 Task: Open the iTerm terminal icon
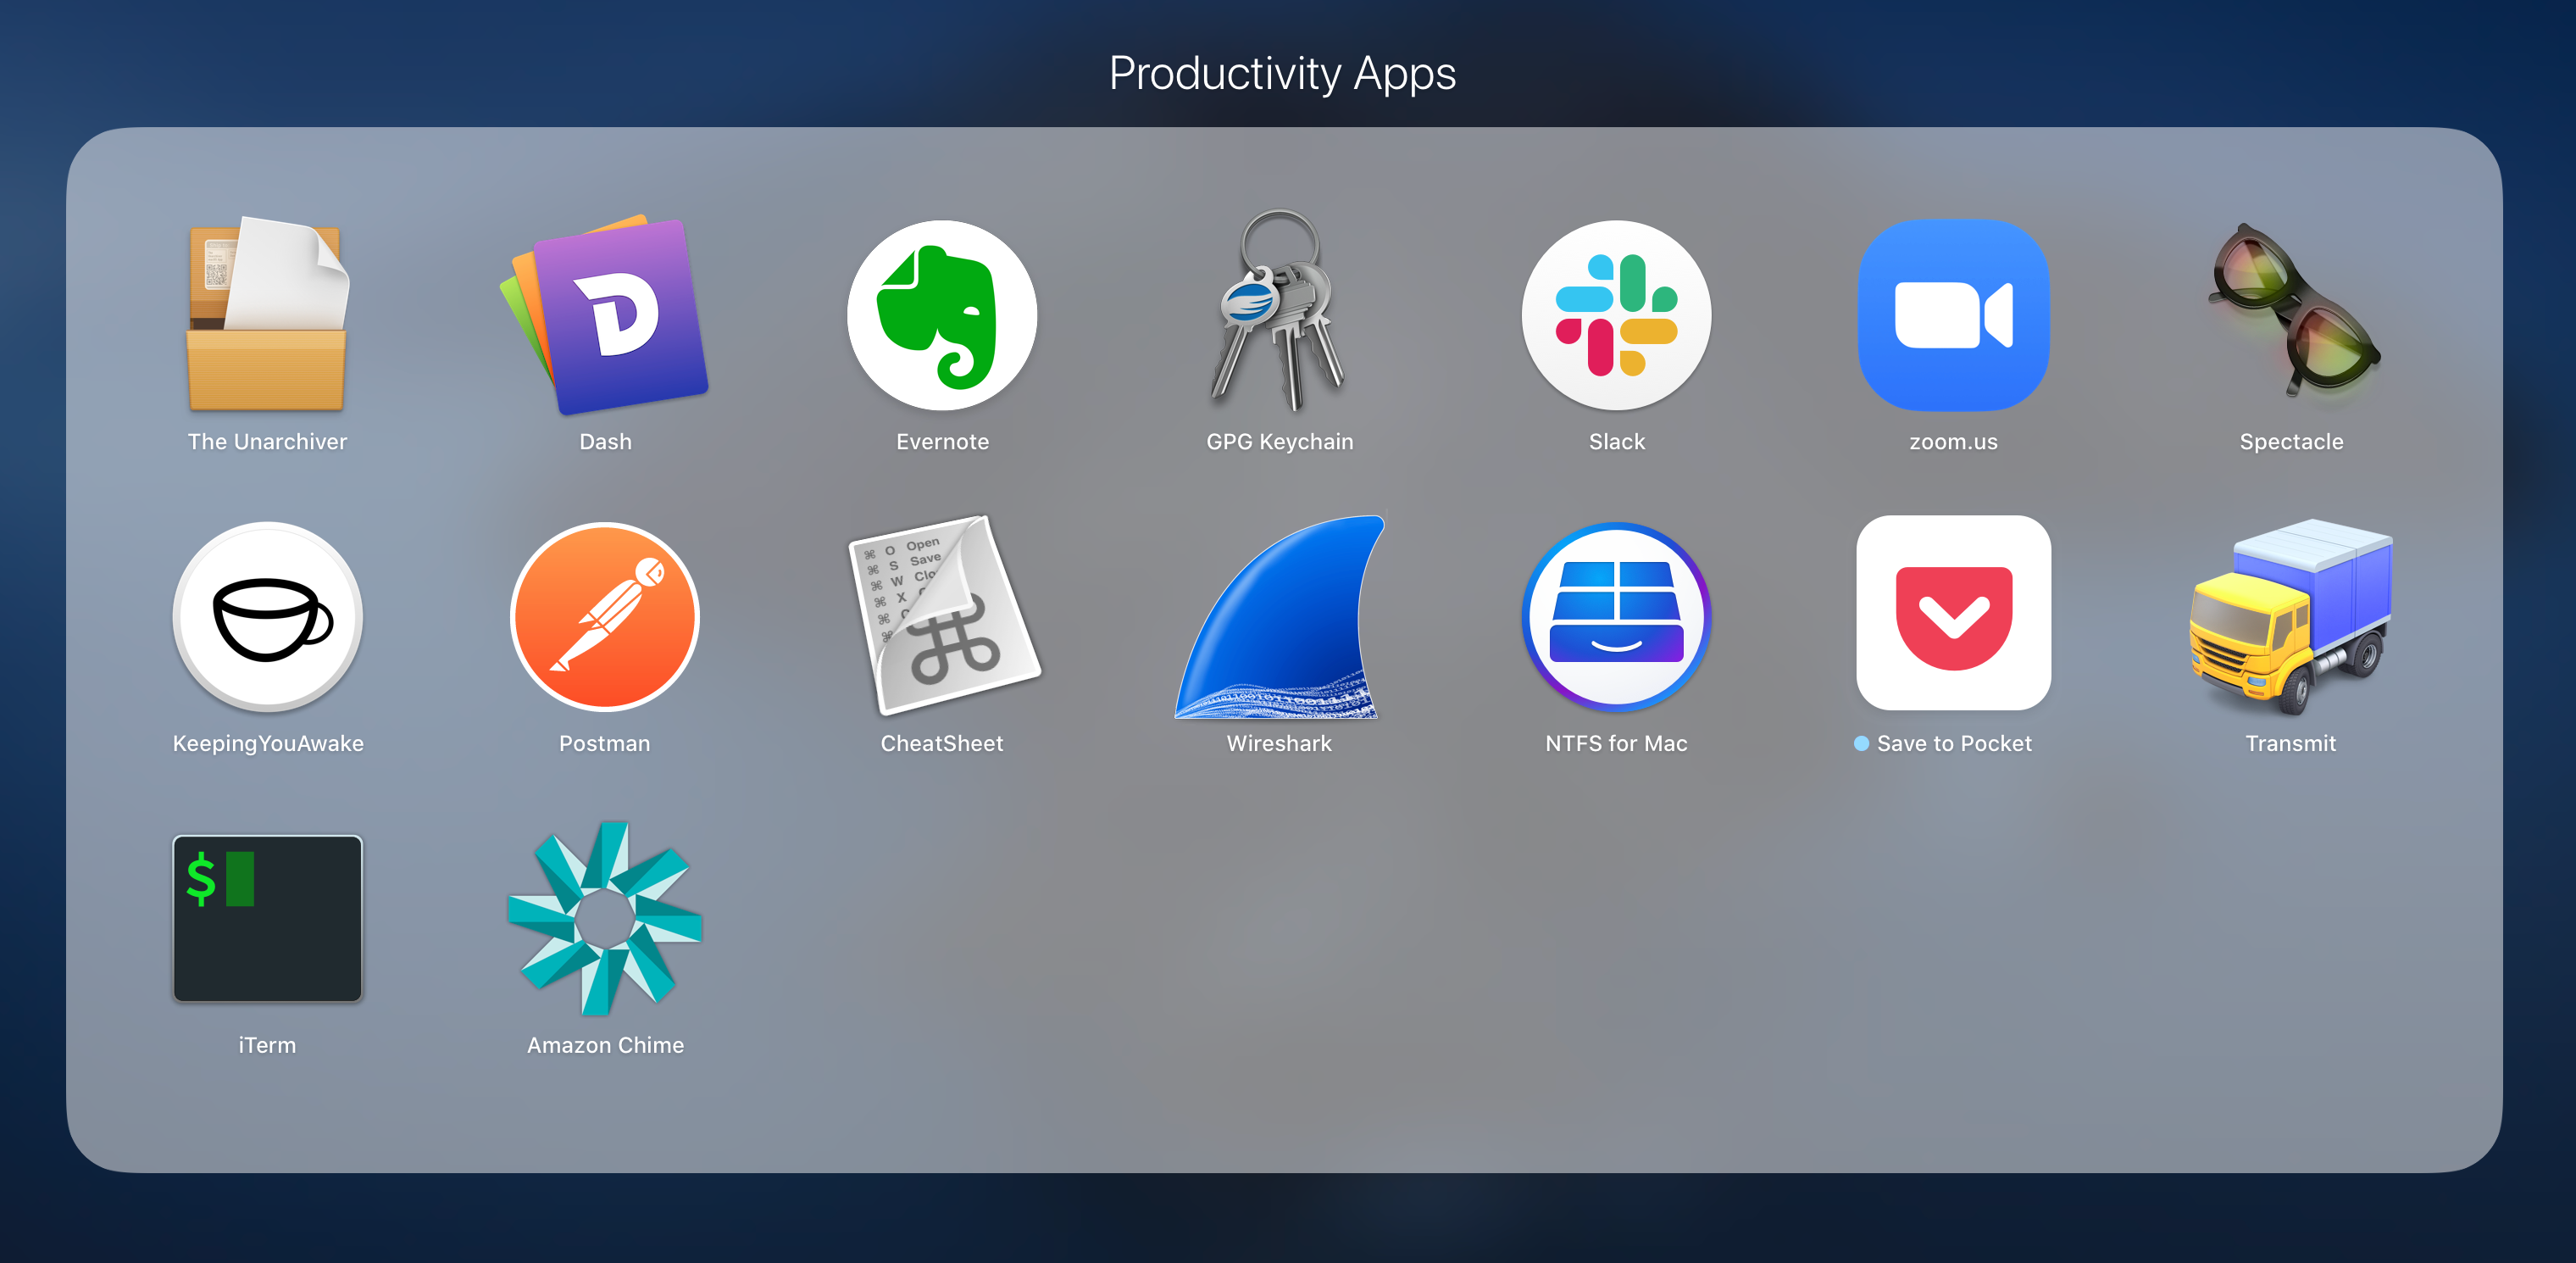click(267, 918)
